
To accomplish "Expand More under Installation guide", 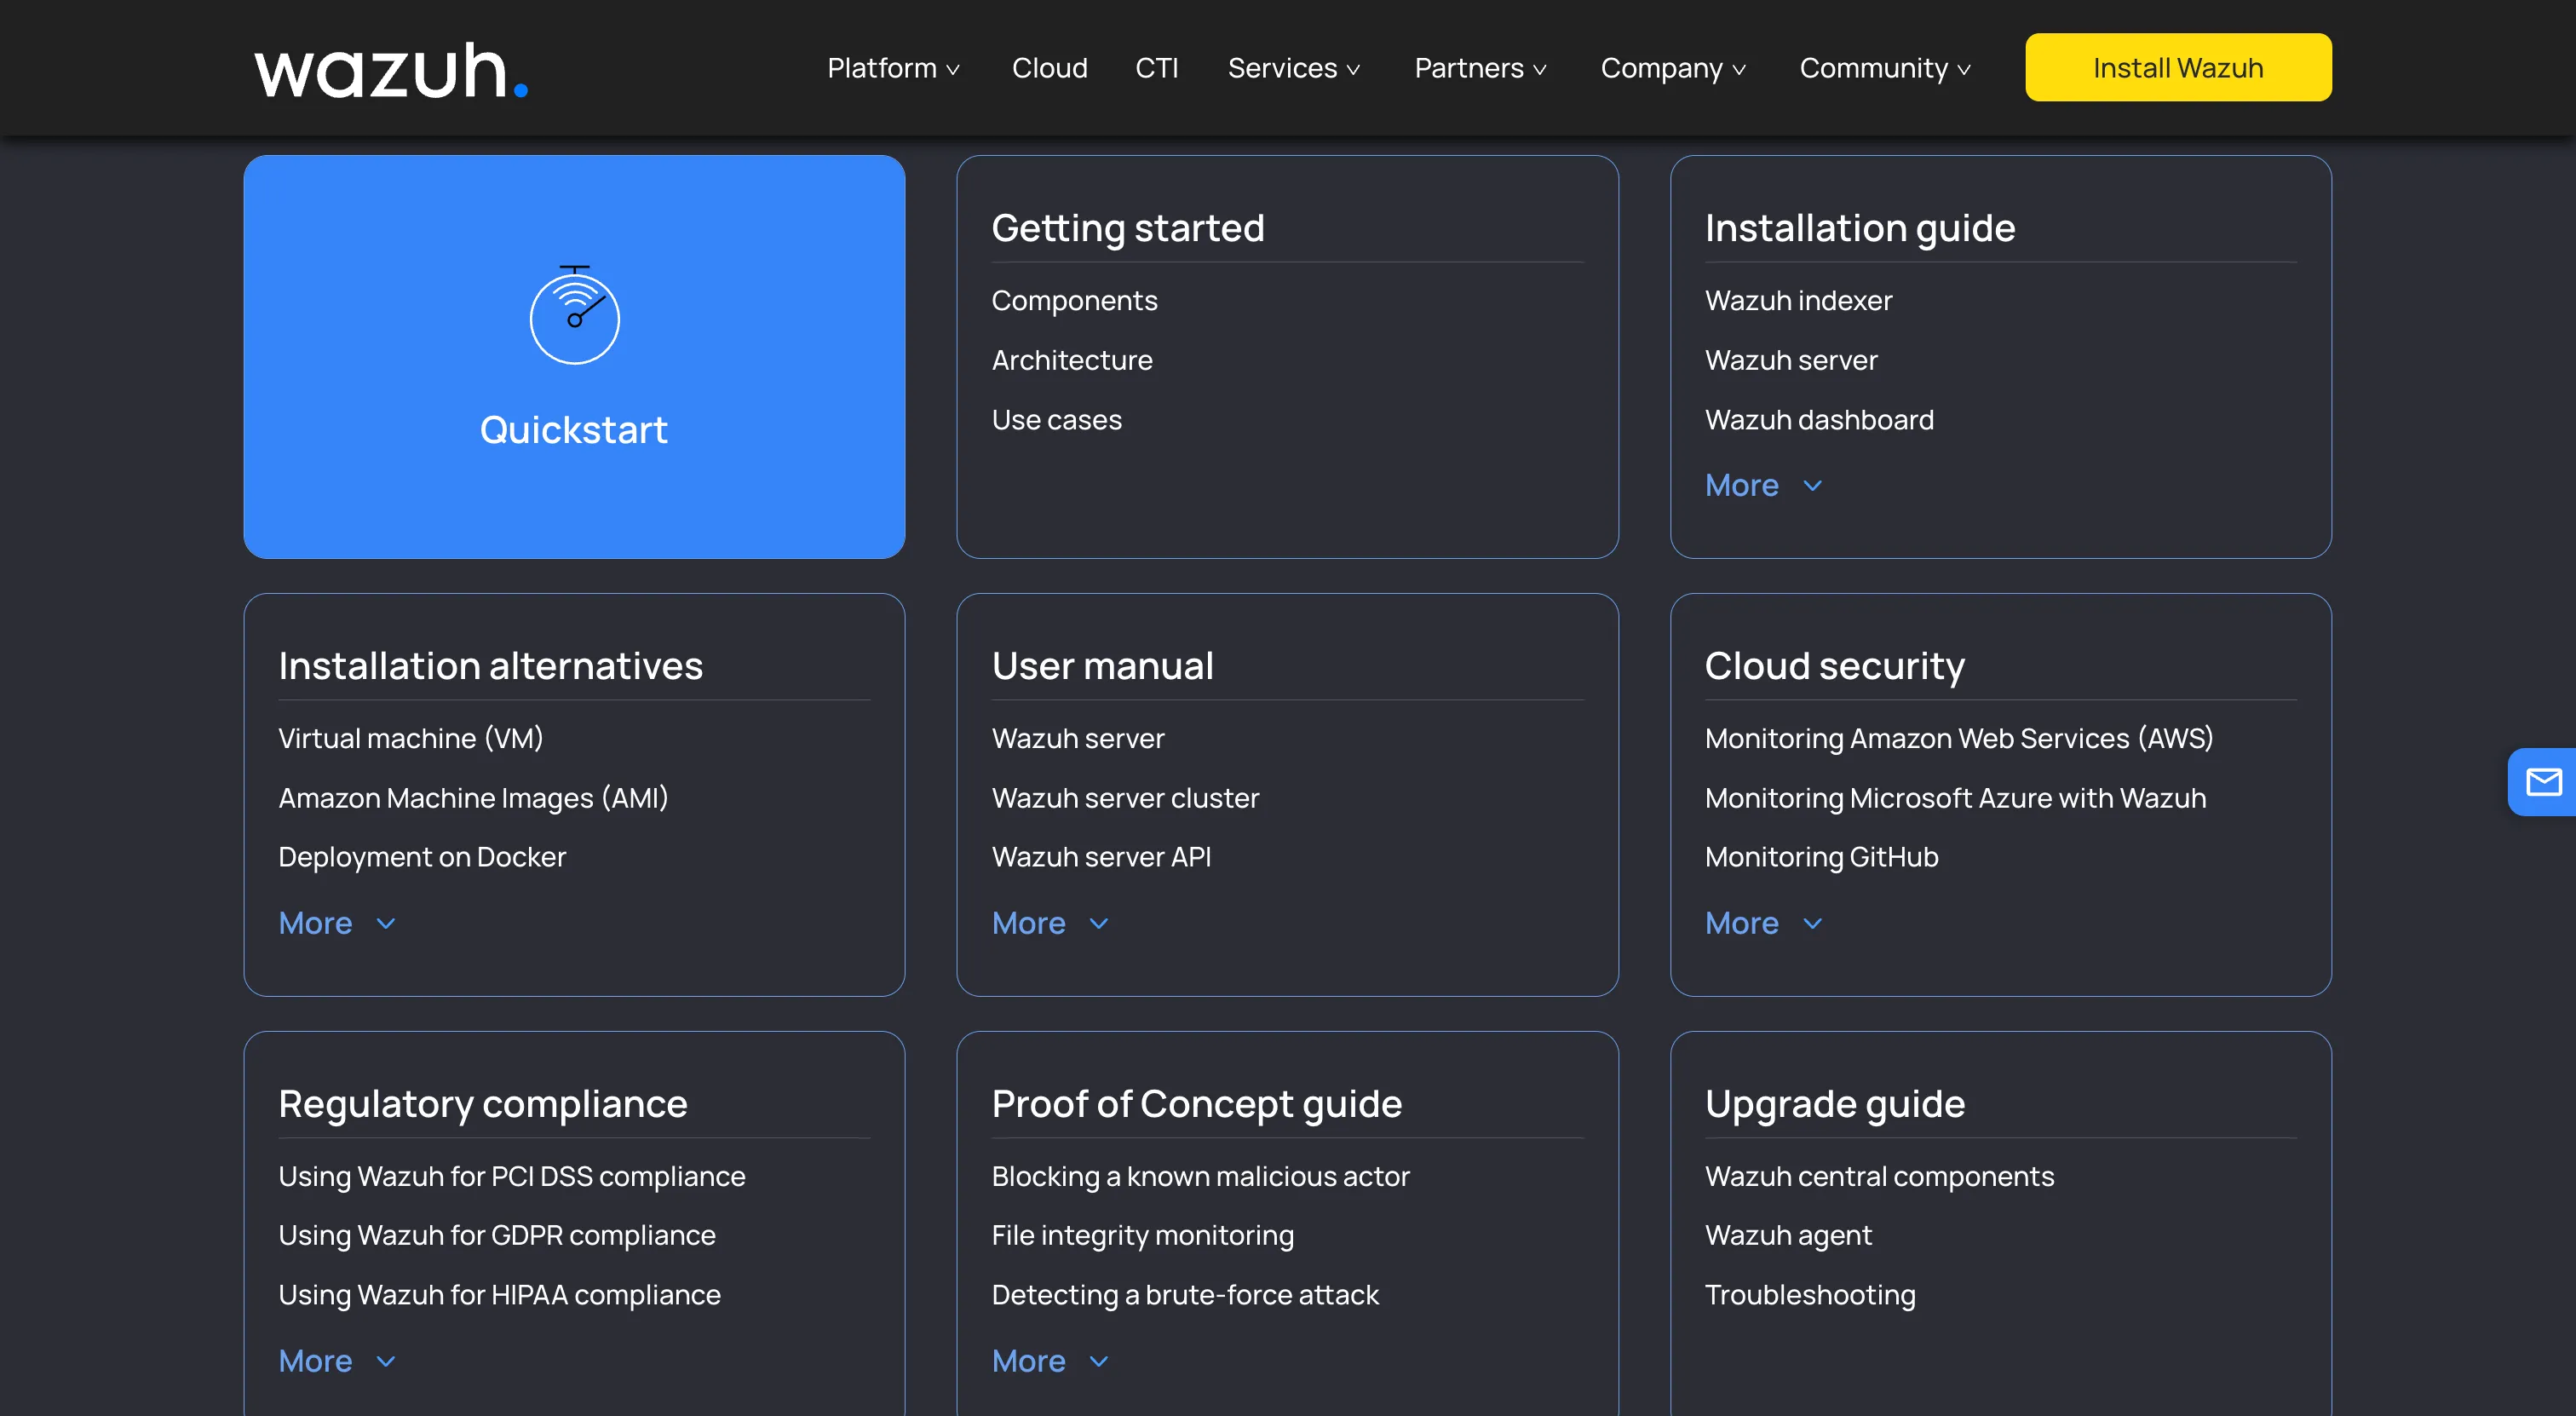I will (1764, 486).
